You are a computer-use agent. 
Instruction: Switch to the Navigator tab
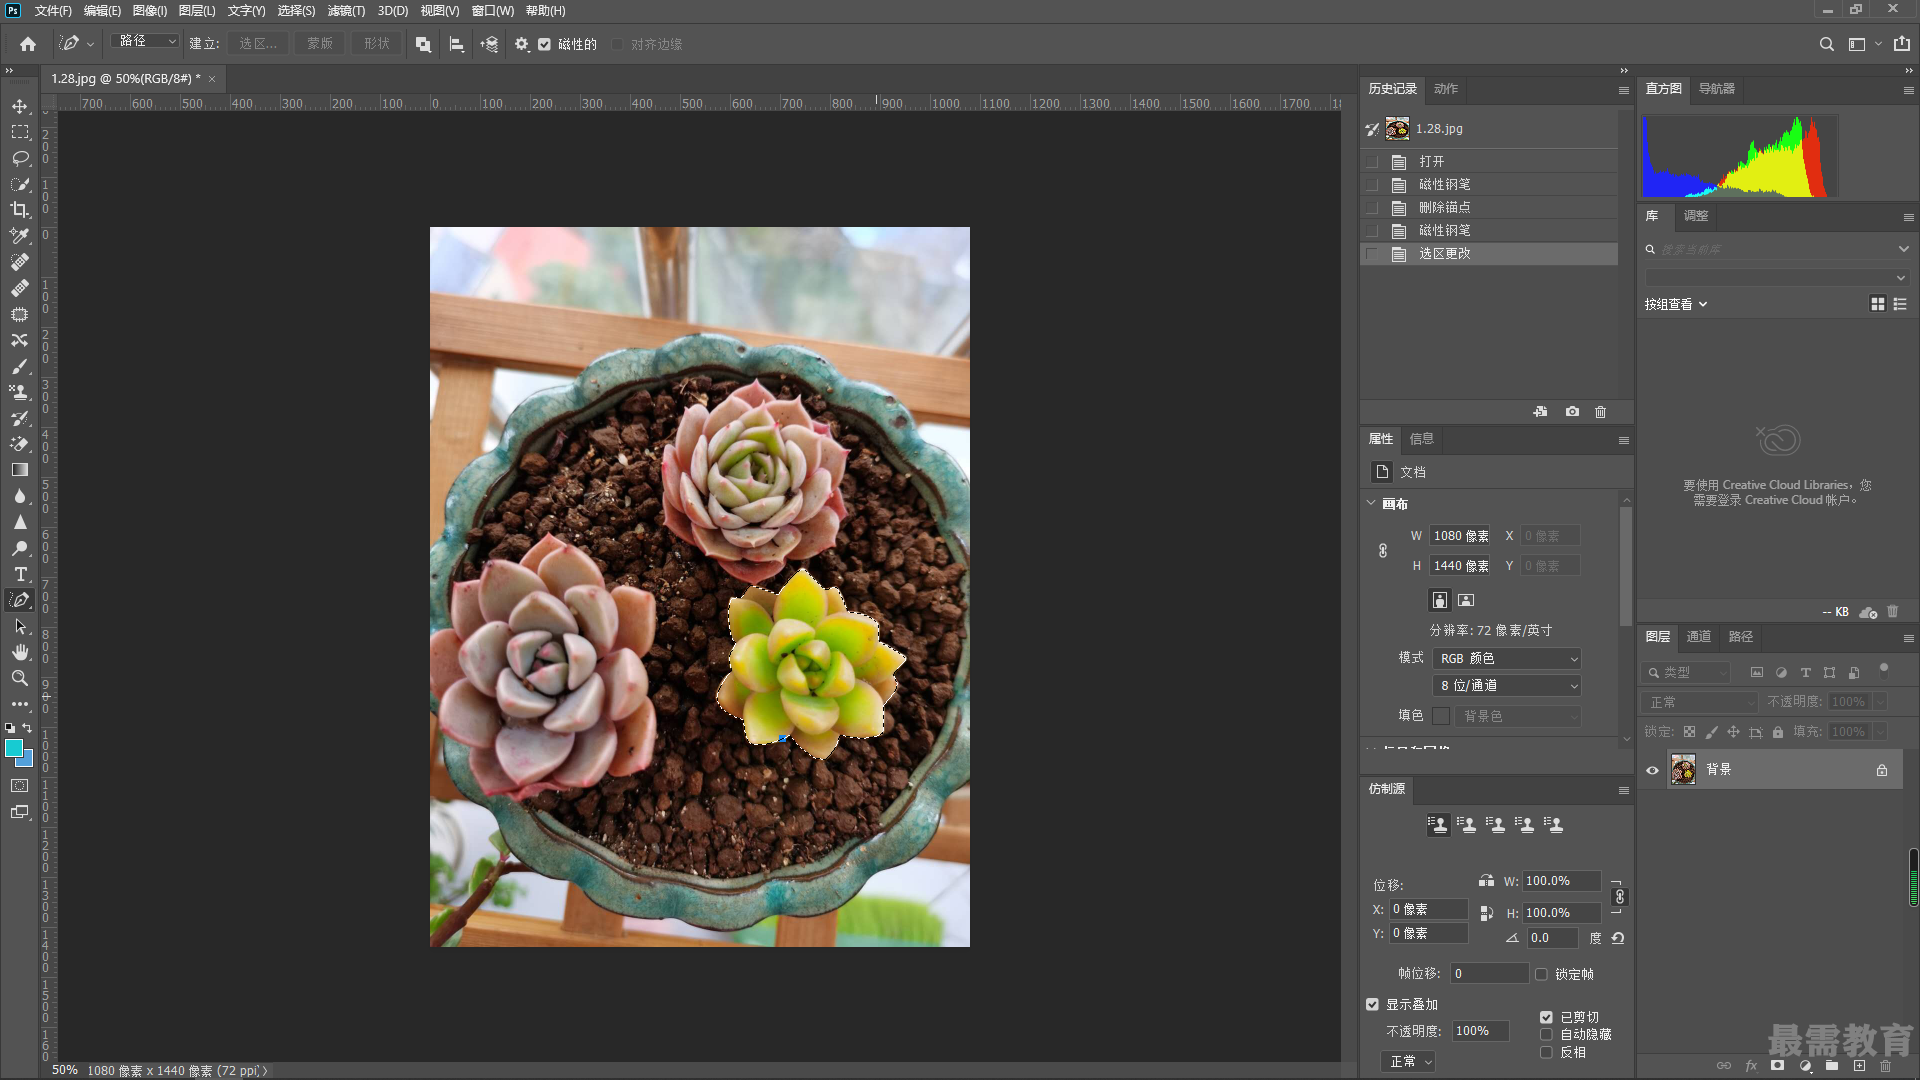tap(1716, 89)
